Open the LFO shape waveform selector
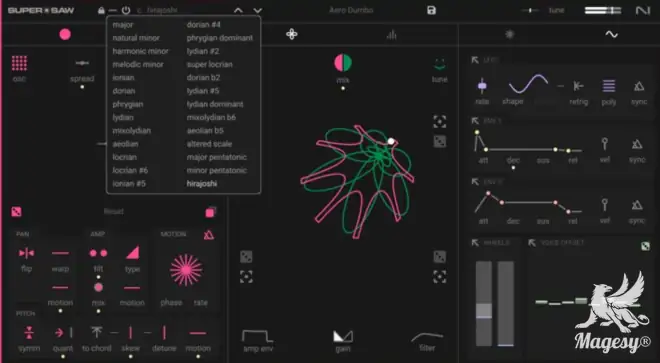Viewport: 660px width, 363px height. click(x=528, y=84)
